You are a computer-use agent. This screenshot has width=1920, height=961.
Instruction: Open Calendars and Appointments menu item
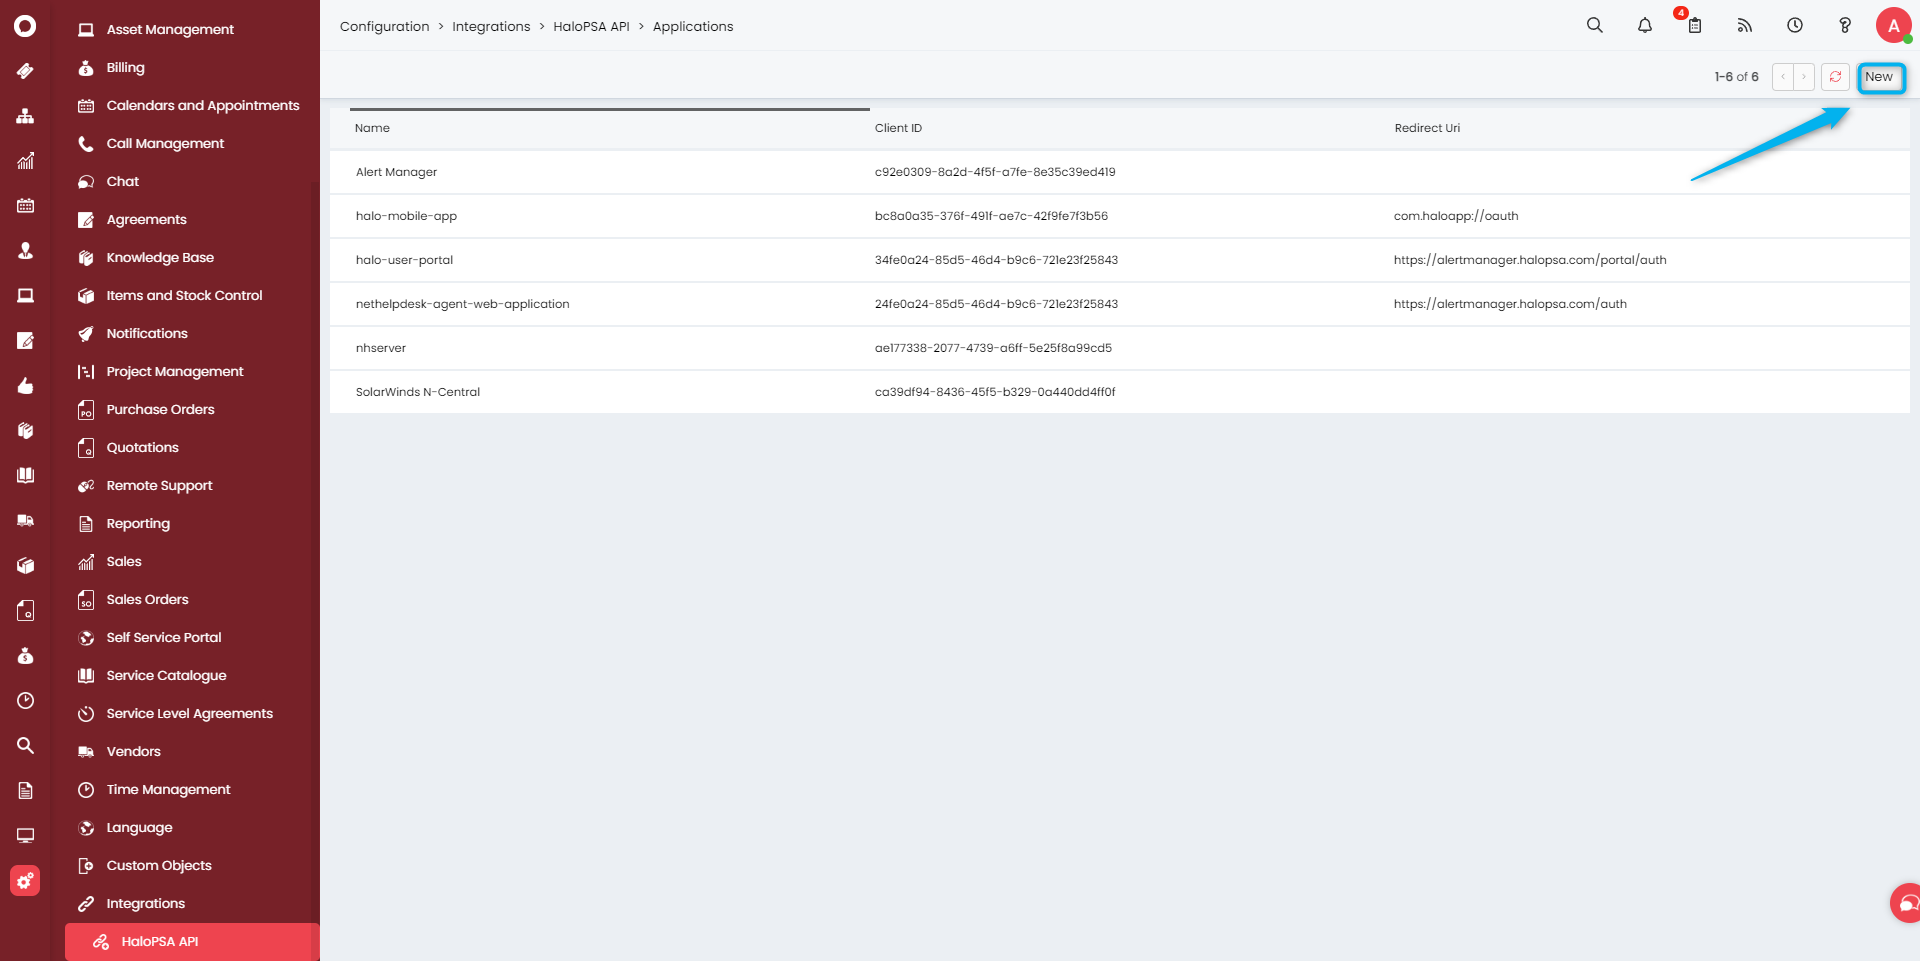[x=203, y=106]
